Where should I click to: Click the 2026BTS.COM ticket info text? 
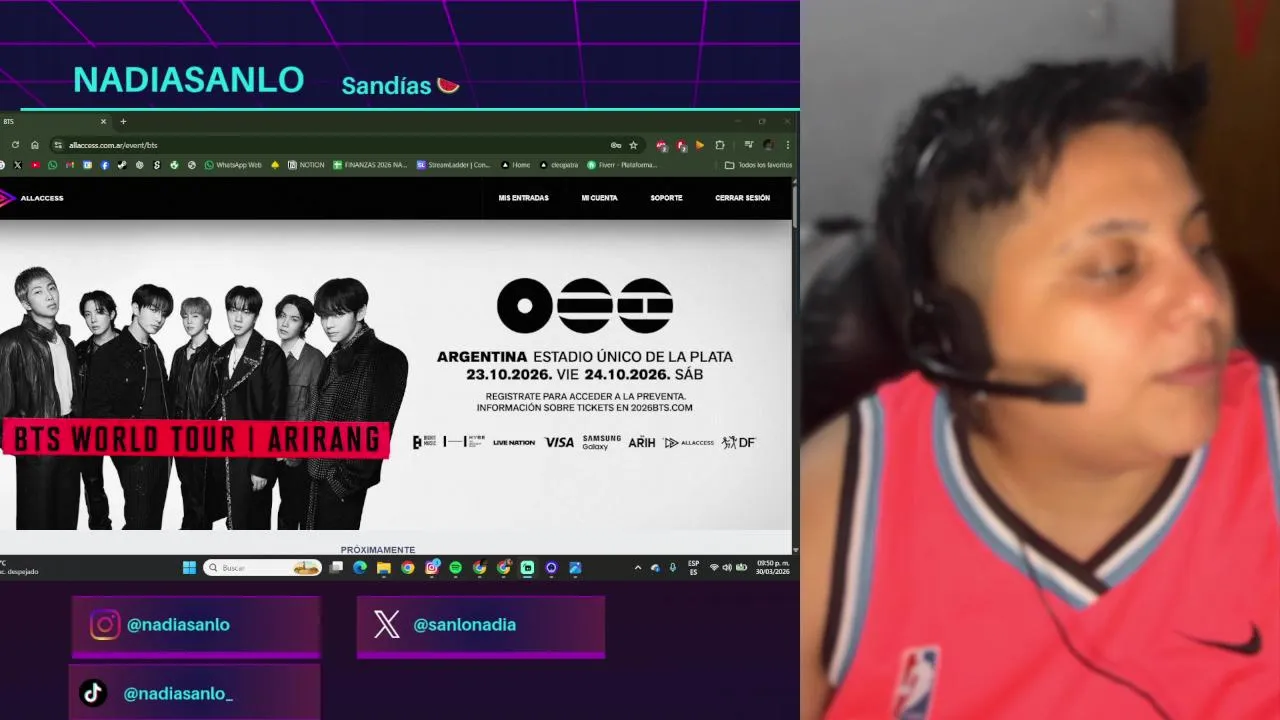click(x=584, y=408)
